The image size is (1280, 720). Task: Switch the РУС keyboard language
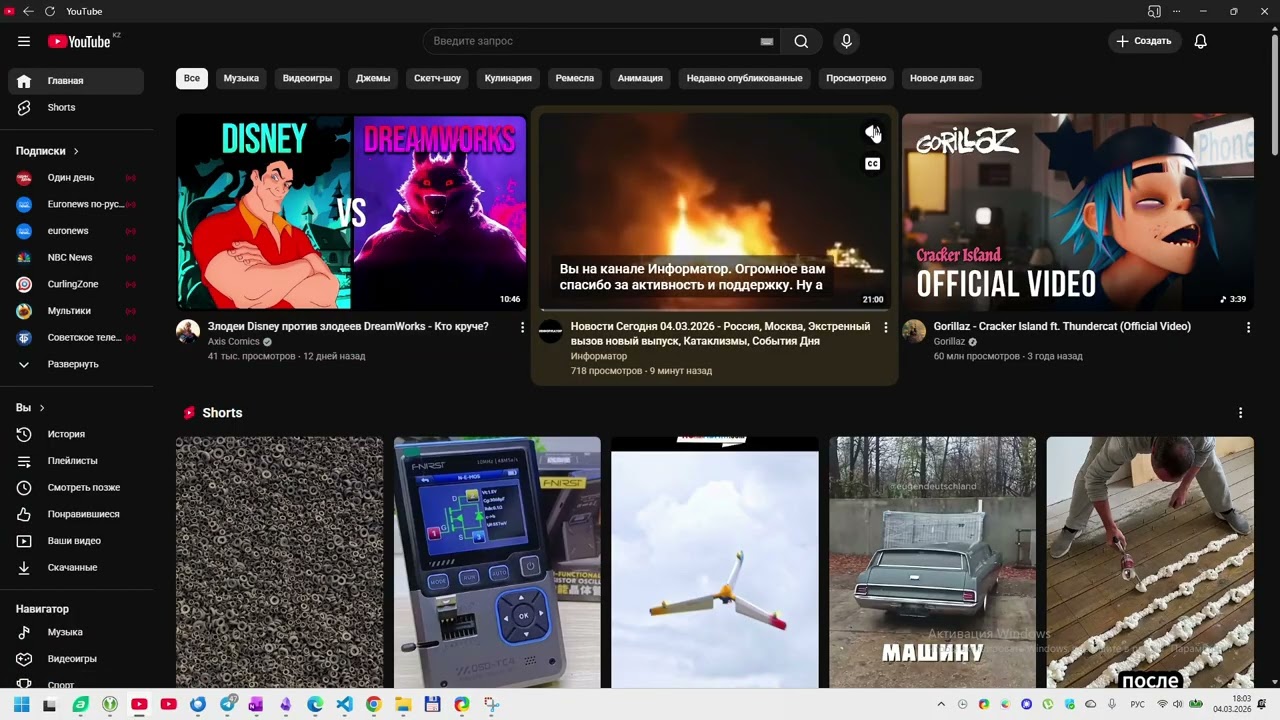click(1137, 704)
